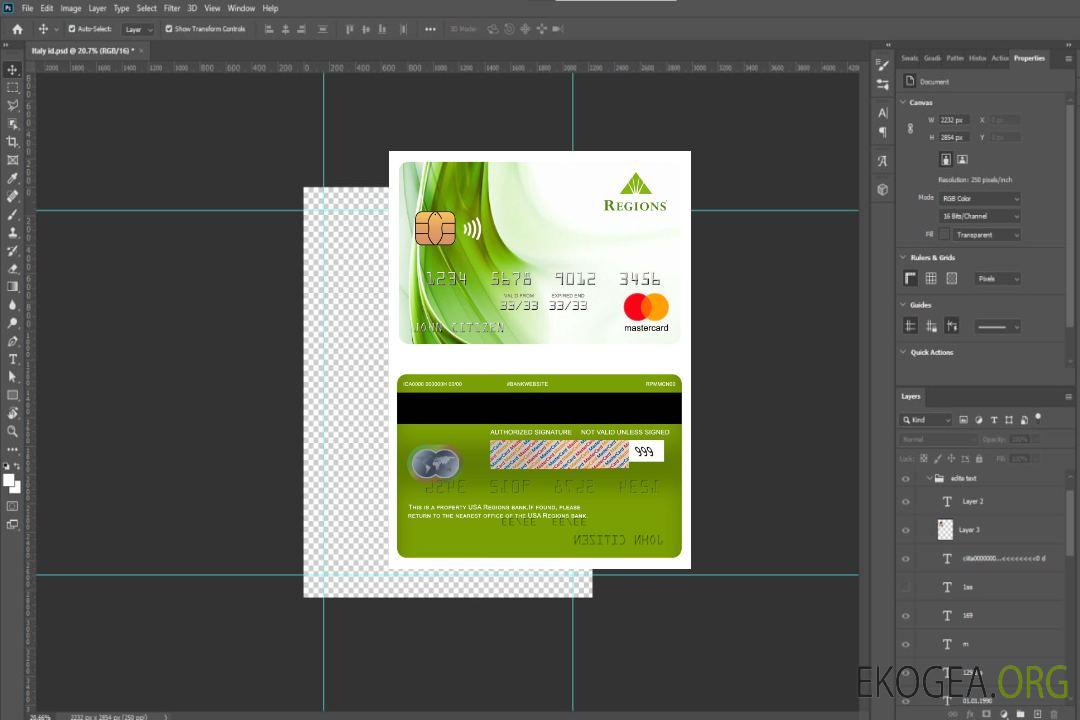Screen dimensions: 1080x720
Task: Click the create new layer button
Action: coord(1037,714)
